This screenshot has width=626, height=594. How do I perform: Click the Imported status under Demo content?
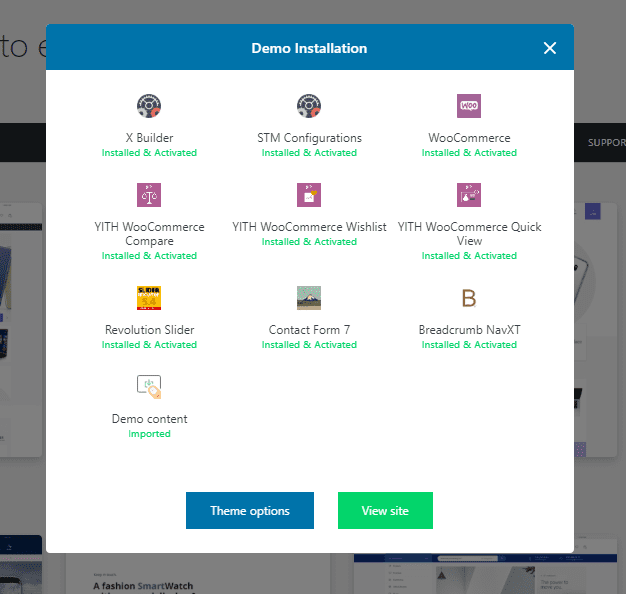pos(149,434)
